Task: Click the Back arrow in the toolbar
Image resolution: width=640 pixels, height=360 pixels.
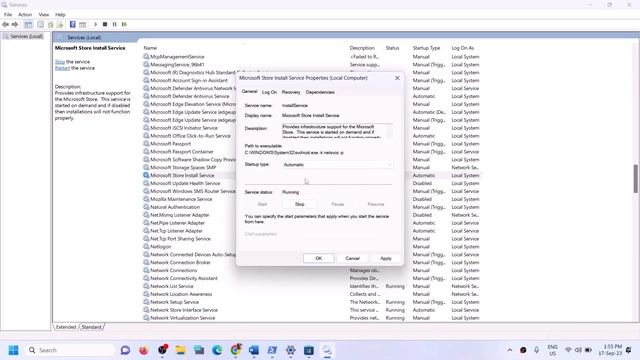Action: [6, 24]
